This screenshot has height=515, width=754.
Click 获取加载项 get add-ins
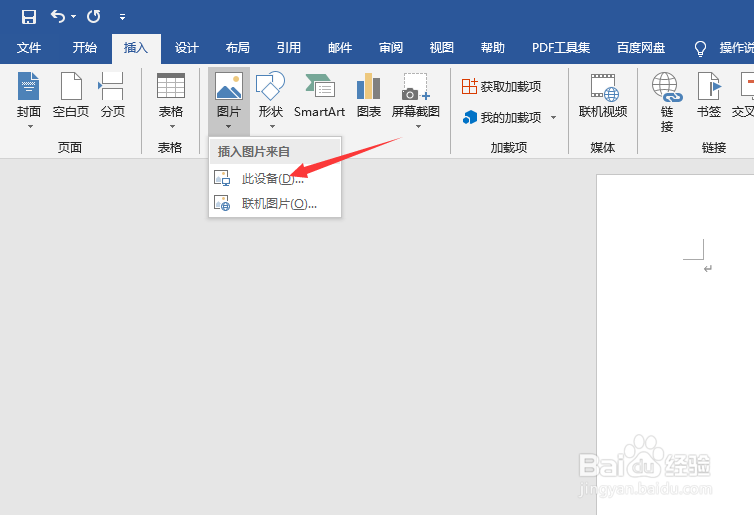click(x=502, y=87)
